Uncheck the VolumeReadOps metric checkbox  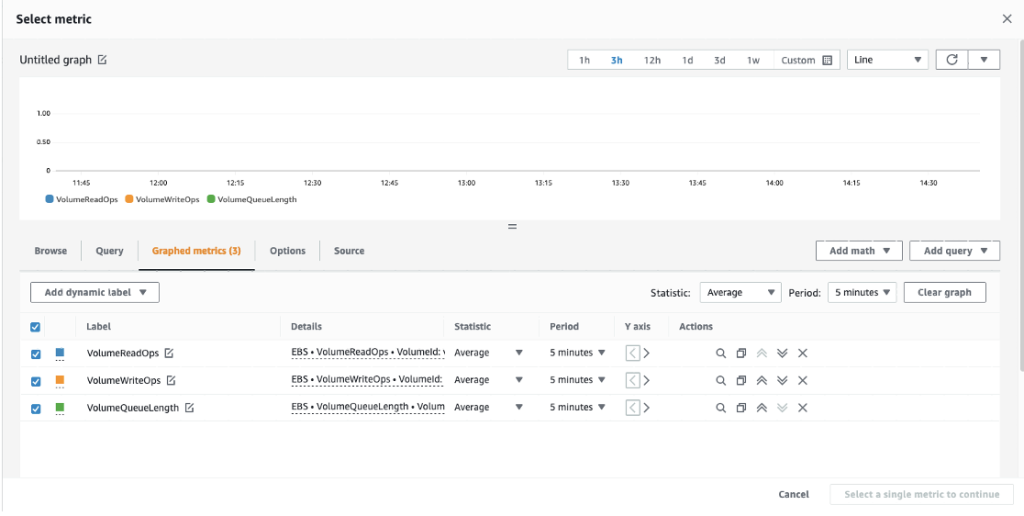point(36,354)
